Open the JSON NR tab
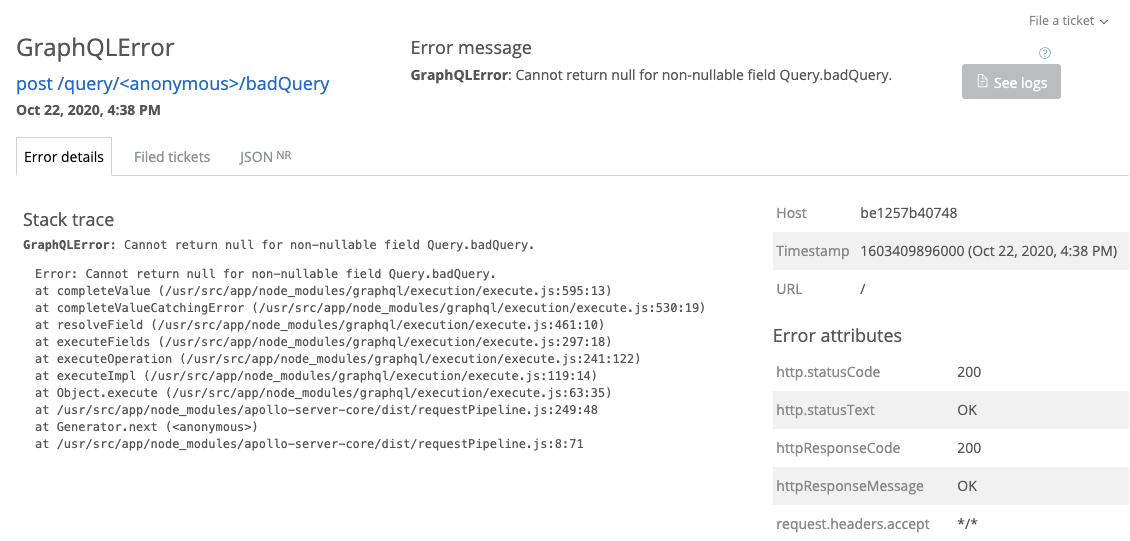1130x541 pixels. [265, 156]
